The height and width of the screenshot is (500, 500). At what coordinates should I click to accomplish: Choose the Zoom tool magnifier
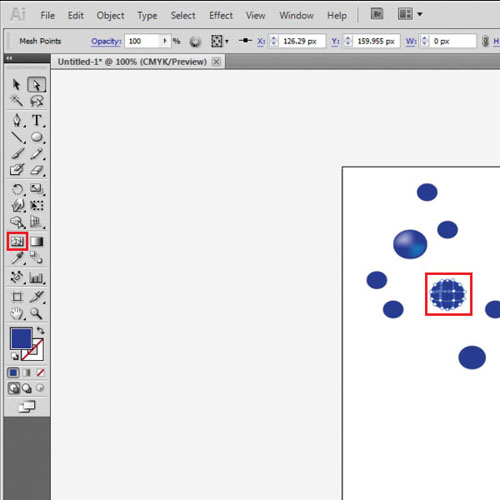[36, 313]
